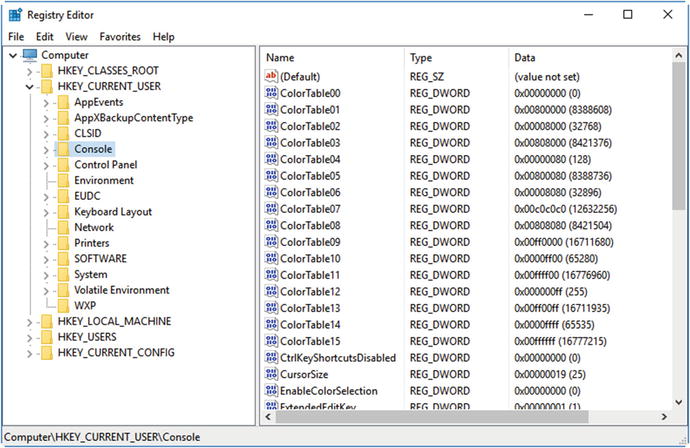
Task: Collapse the HKEY_CURRENT_USER key
Action: tap(29, 87)
